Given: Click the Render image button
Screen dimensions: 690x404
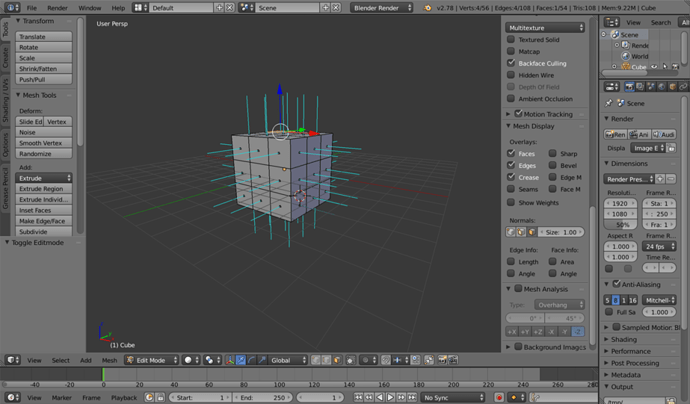Looking at the screenshot, I should click(x=613, y=134).
